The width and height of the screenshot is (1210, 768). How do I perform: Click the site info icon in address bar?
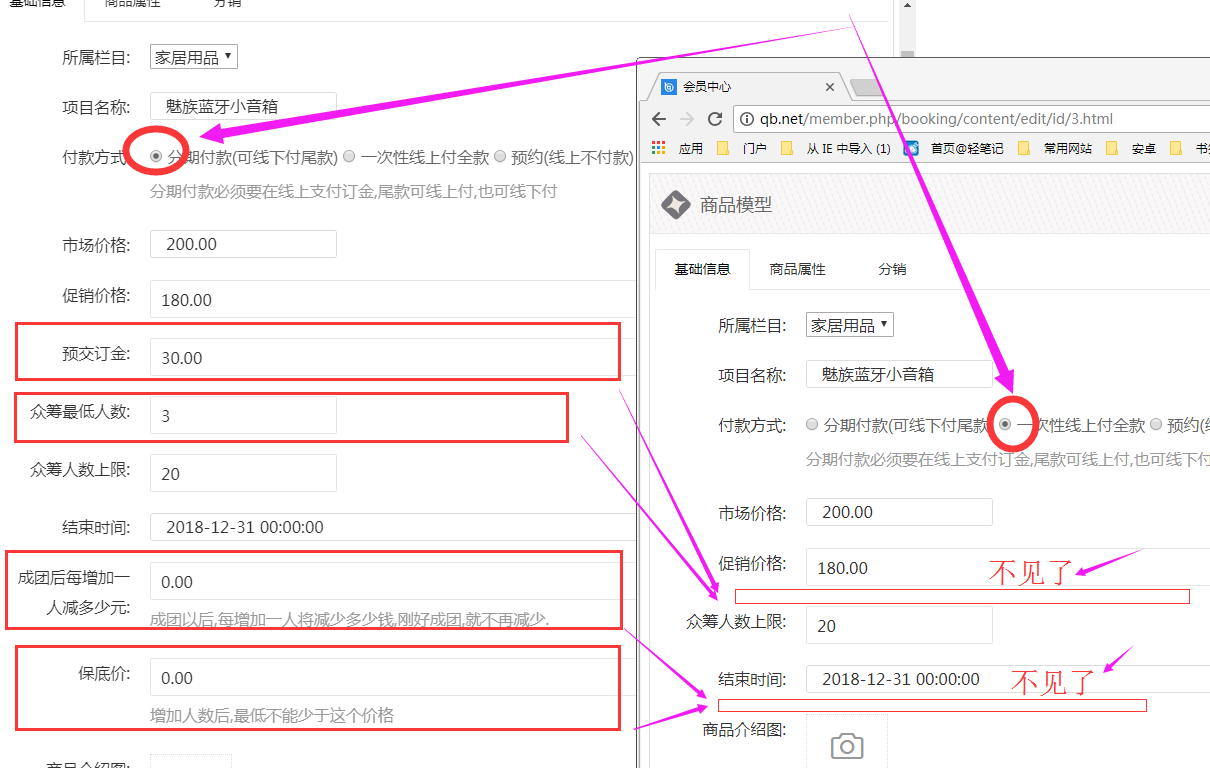coord(747,119)
